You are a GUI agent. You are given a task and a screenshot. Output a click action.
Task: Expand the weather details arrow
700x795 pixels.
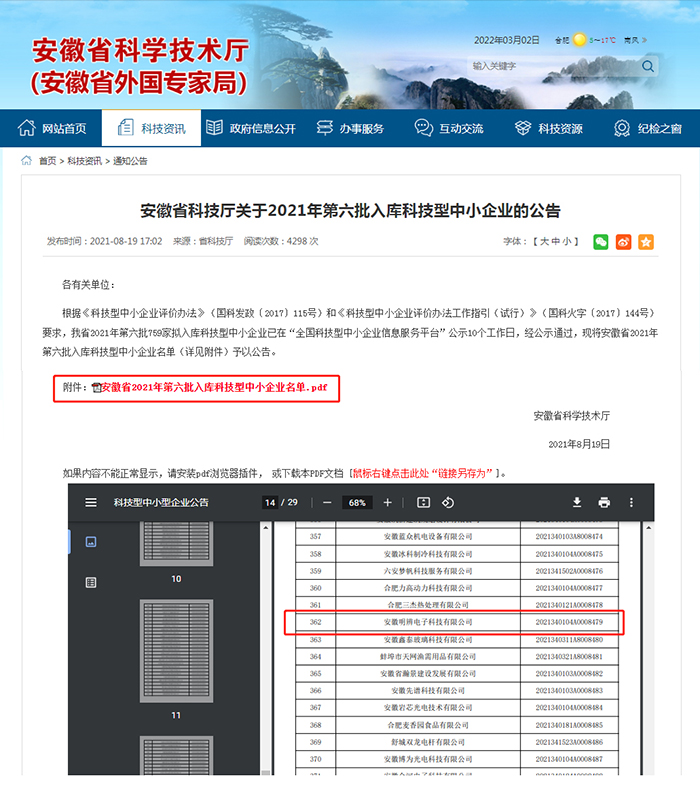pyautogui.click(x=647, y=40)
